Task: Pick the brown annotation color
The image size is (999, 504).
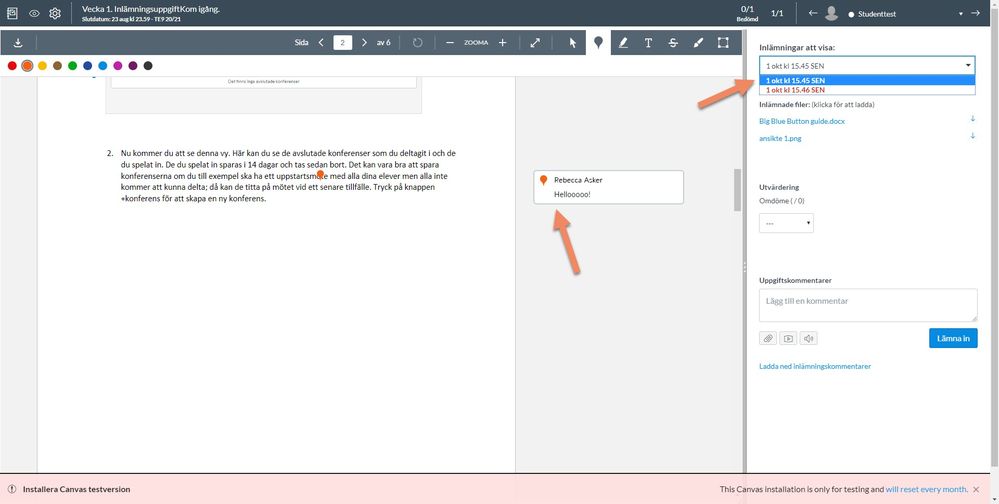Action: pyautogui.click(x=57, y=66)
